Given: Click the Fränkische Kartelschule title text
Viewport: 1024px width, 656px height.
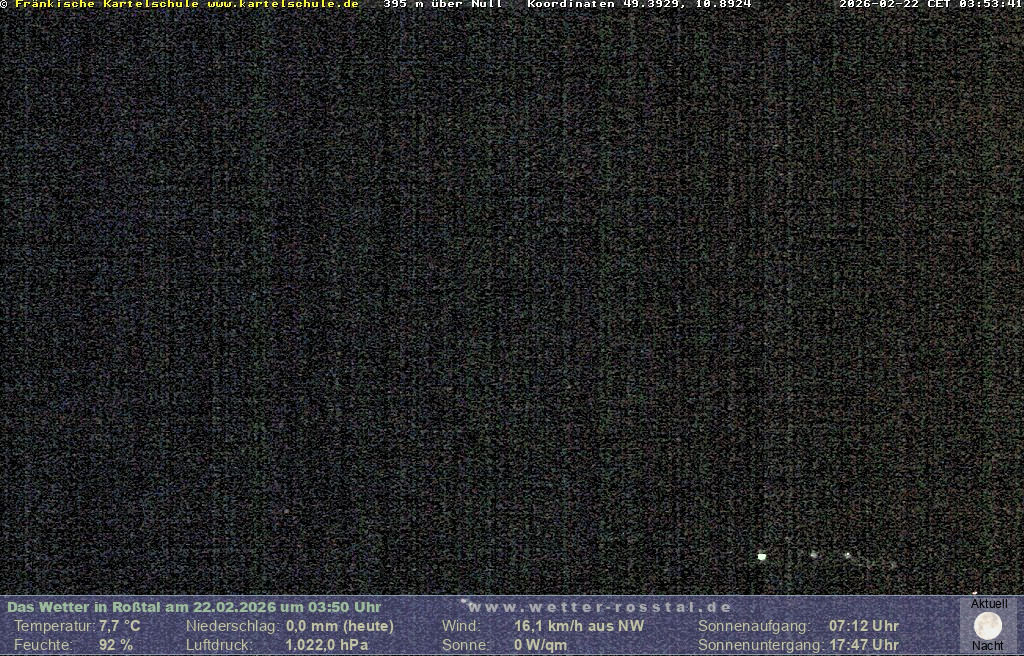Looking at the screenshot, I should [106, 5].
